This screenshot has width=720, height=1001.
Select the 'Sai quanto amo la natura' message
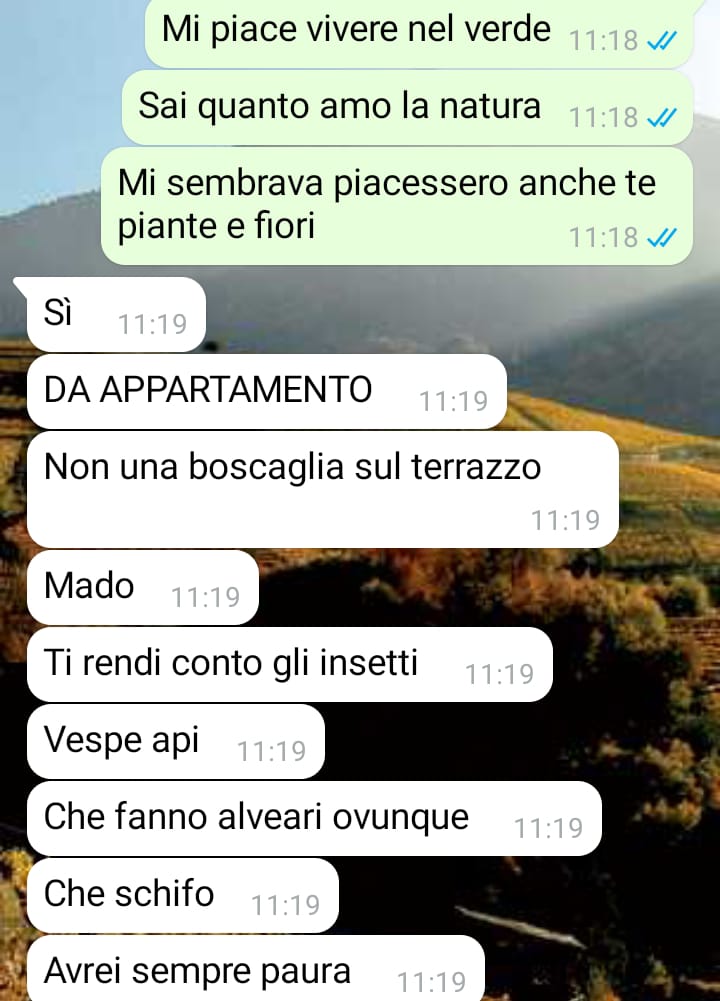tap(407, 107)
